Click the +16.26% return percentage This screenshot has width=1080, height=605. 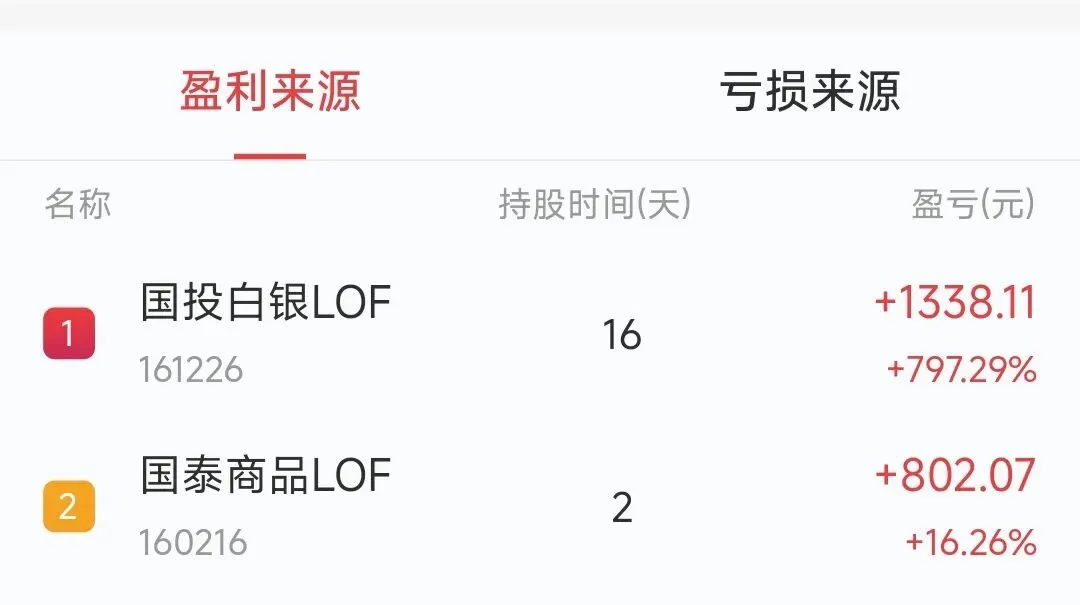pos(971,542)
